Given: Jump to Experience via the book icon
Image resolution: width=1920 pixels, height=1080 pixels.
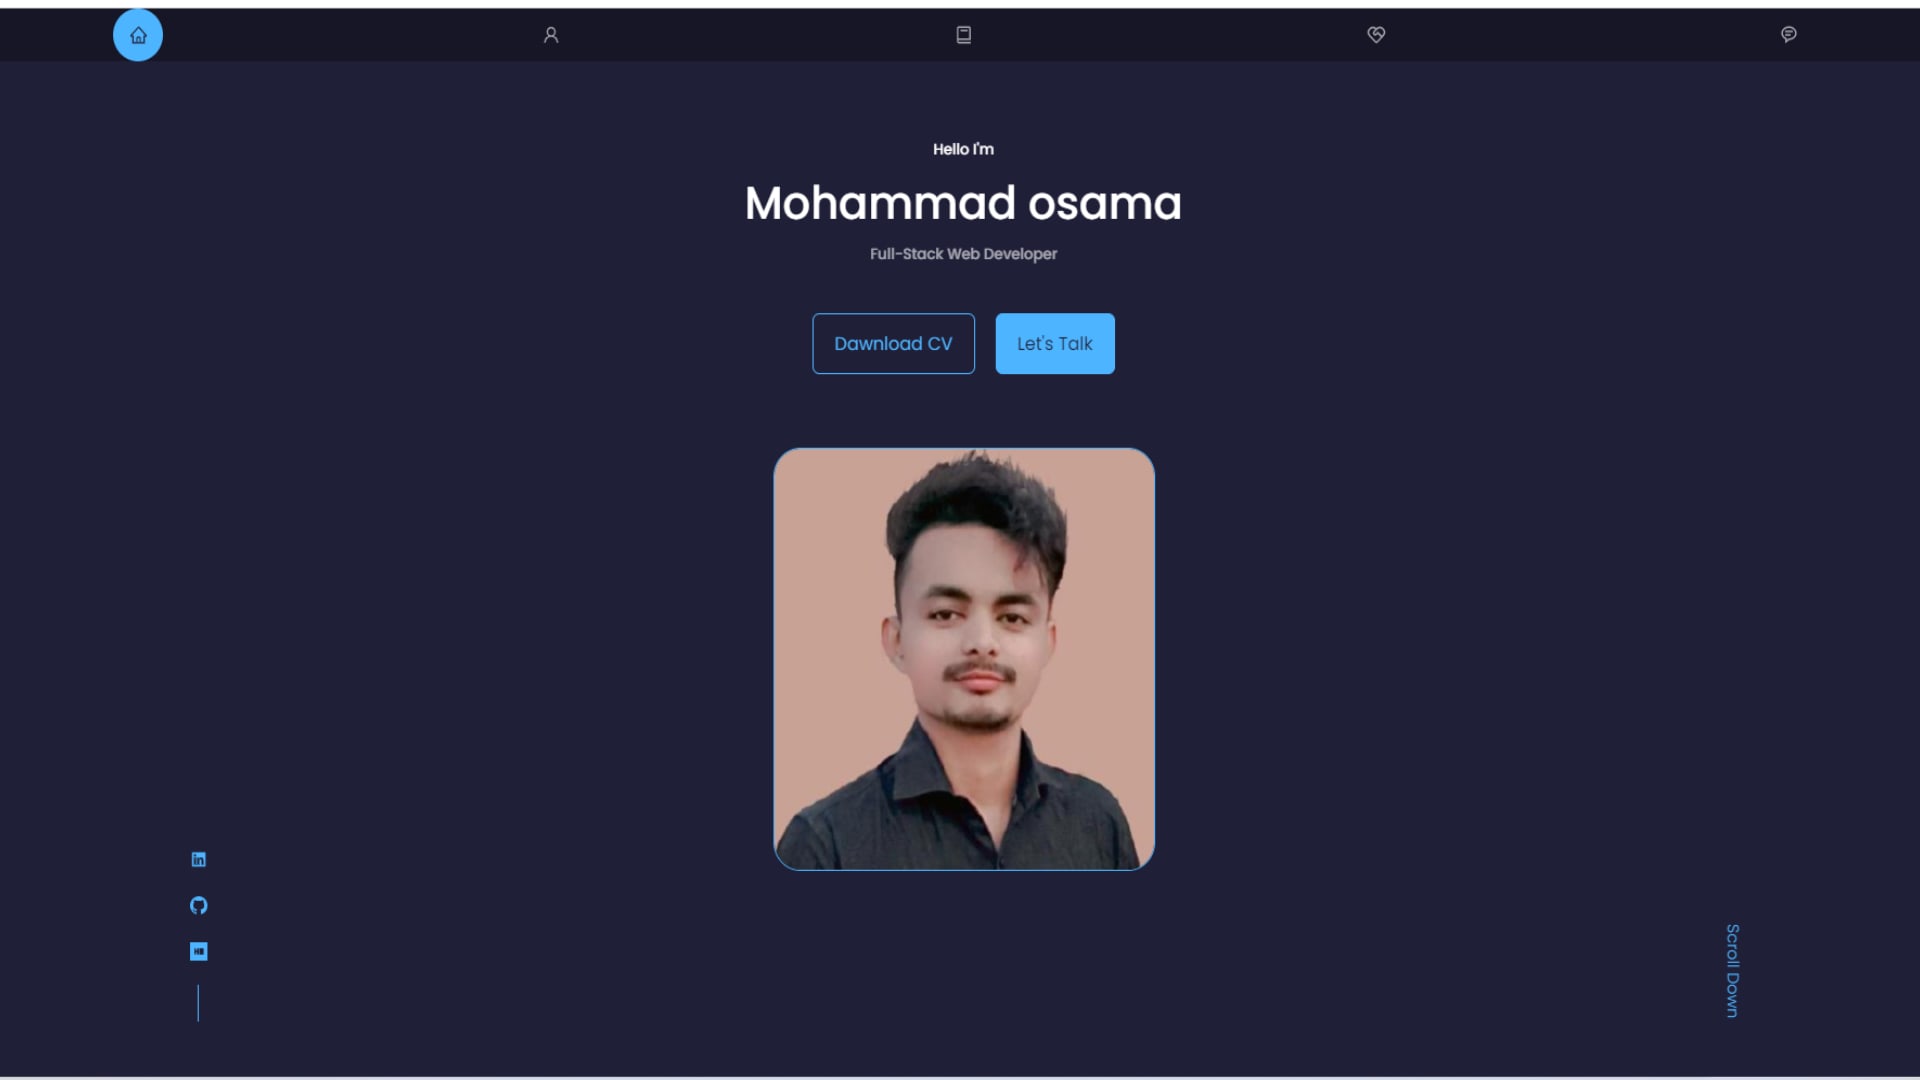Looking at the screenshot, I should click(x=964, y=35).
